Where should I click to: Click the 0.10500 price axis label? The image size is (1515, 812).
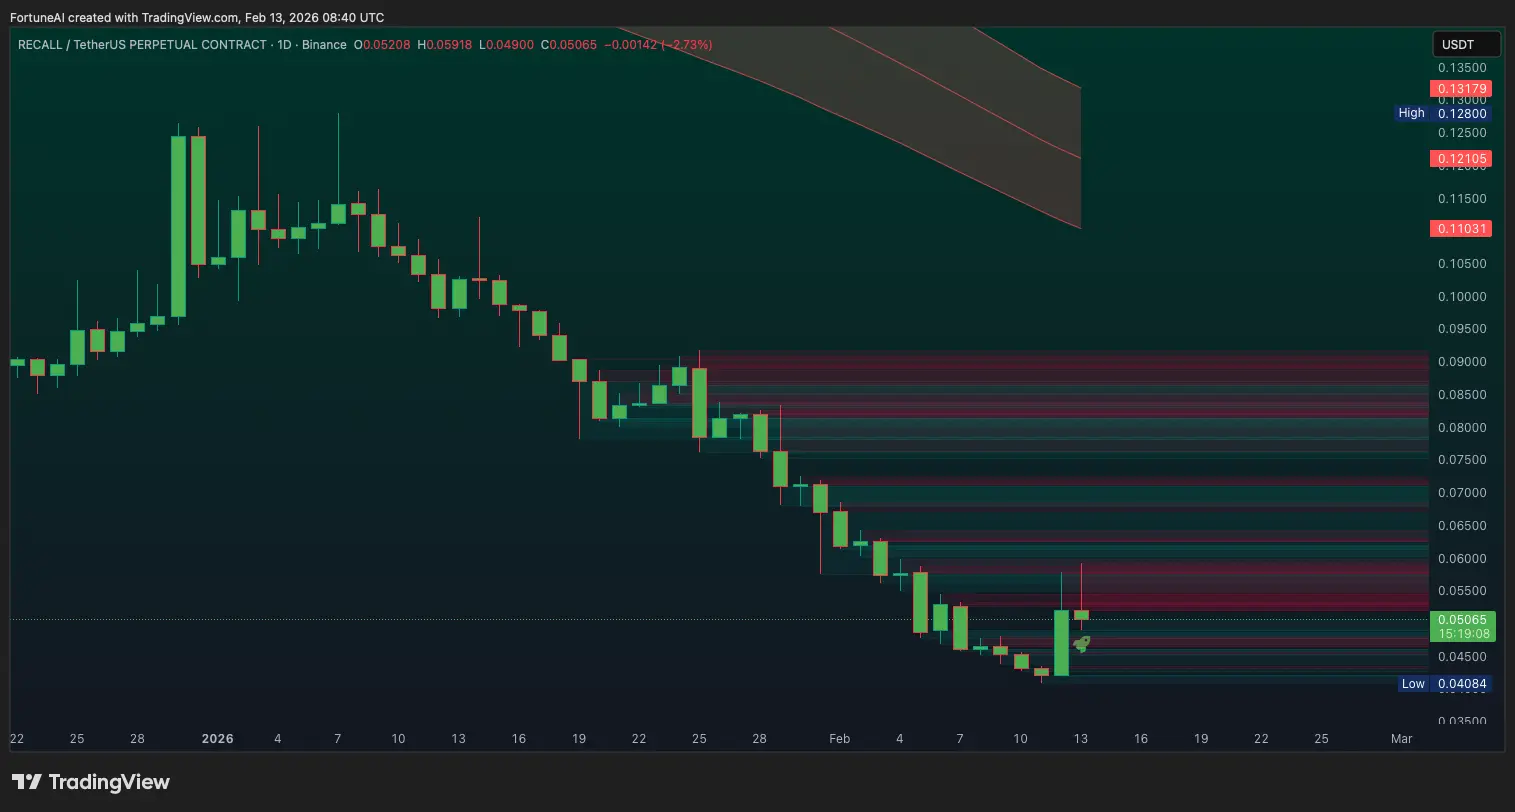pyautogui.click(x=1462, y=264)
